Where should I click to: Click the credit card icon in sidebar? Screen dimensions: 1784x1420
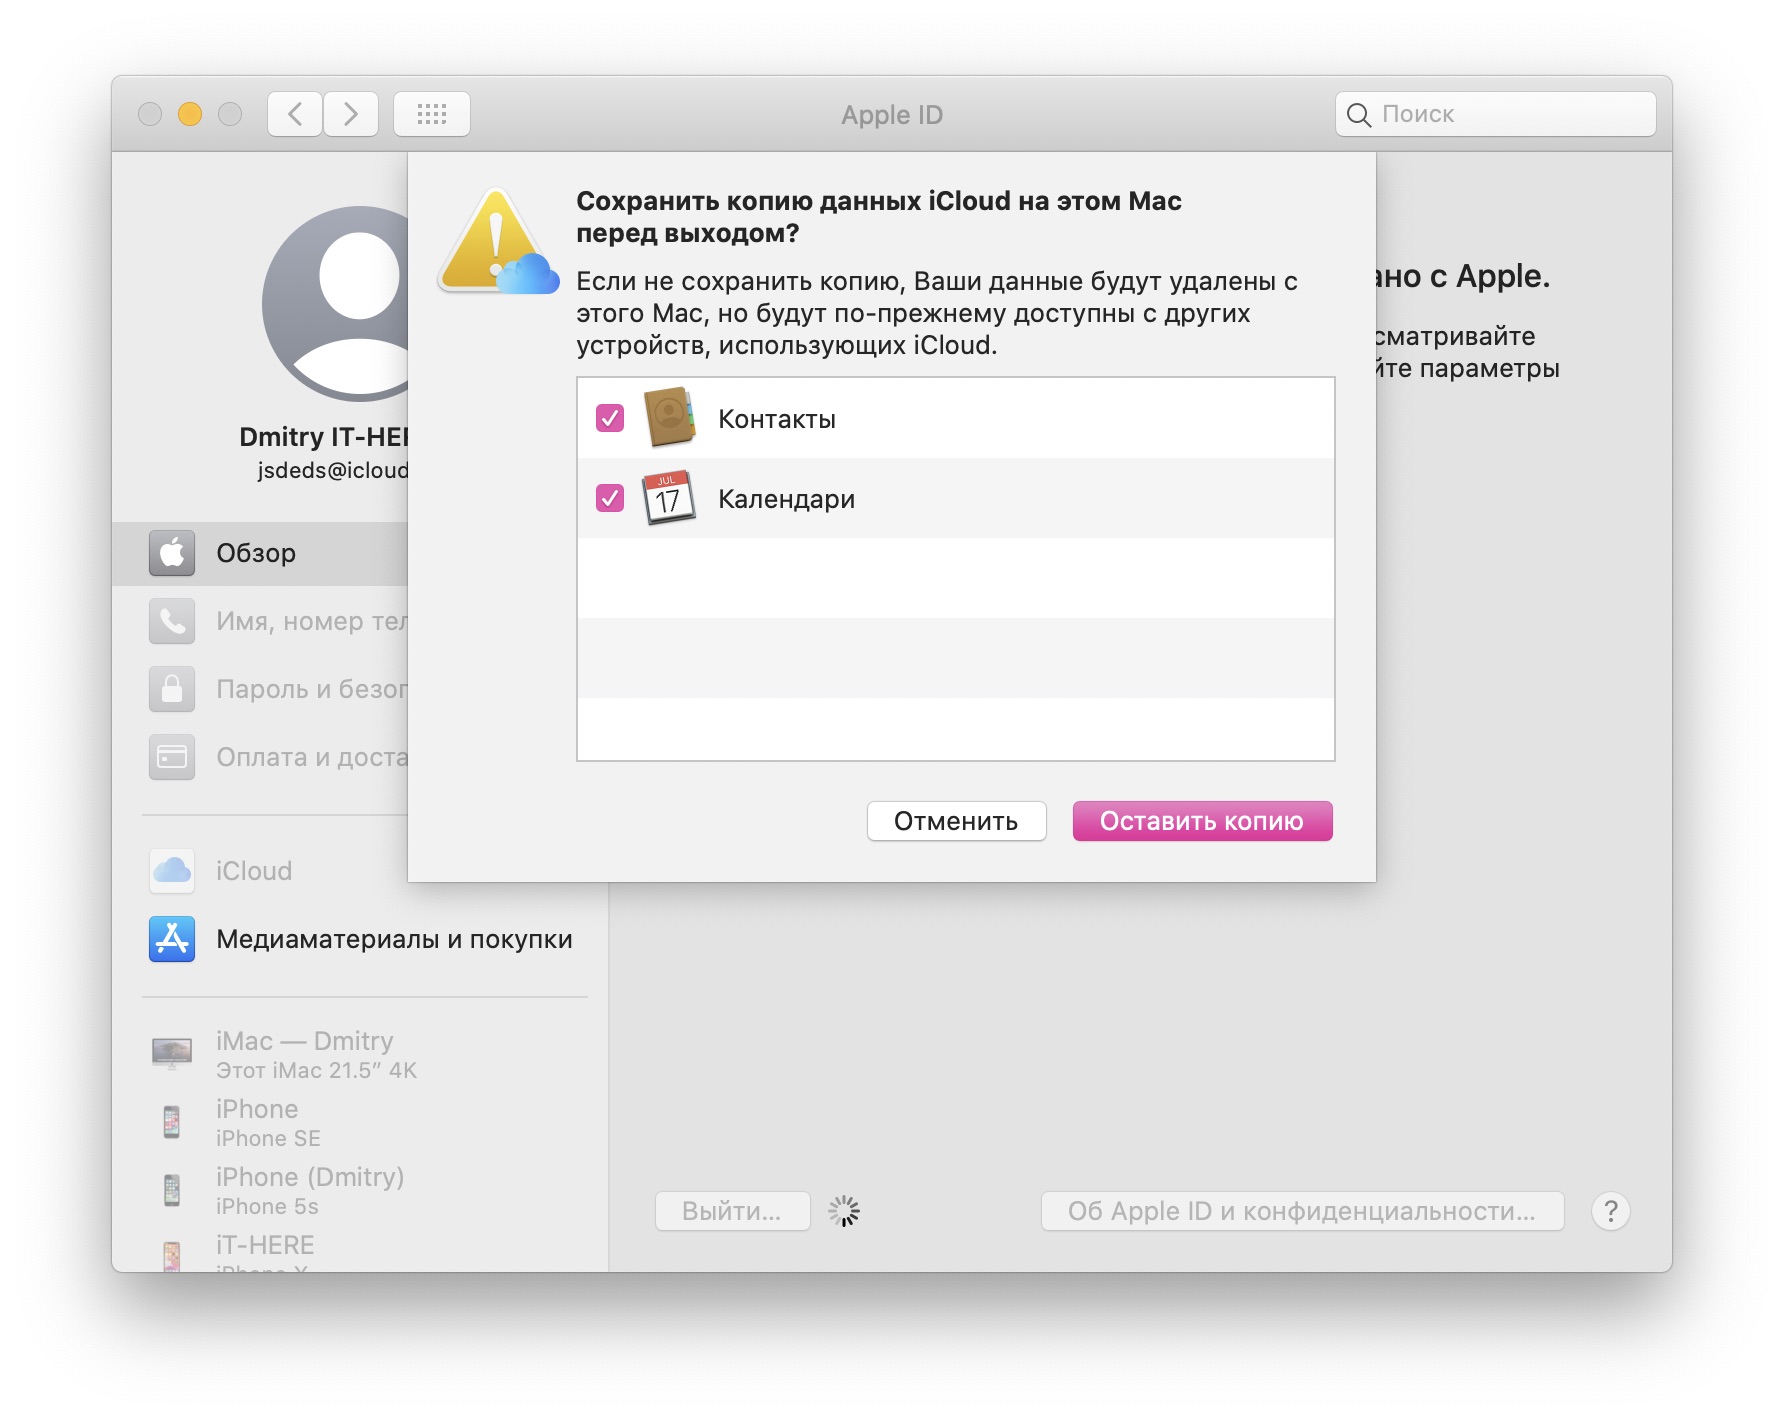pos(172,757)
